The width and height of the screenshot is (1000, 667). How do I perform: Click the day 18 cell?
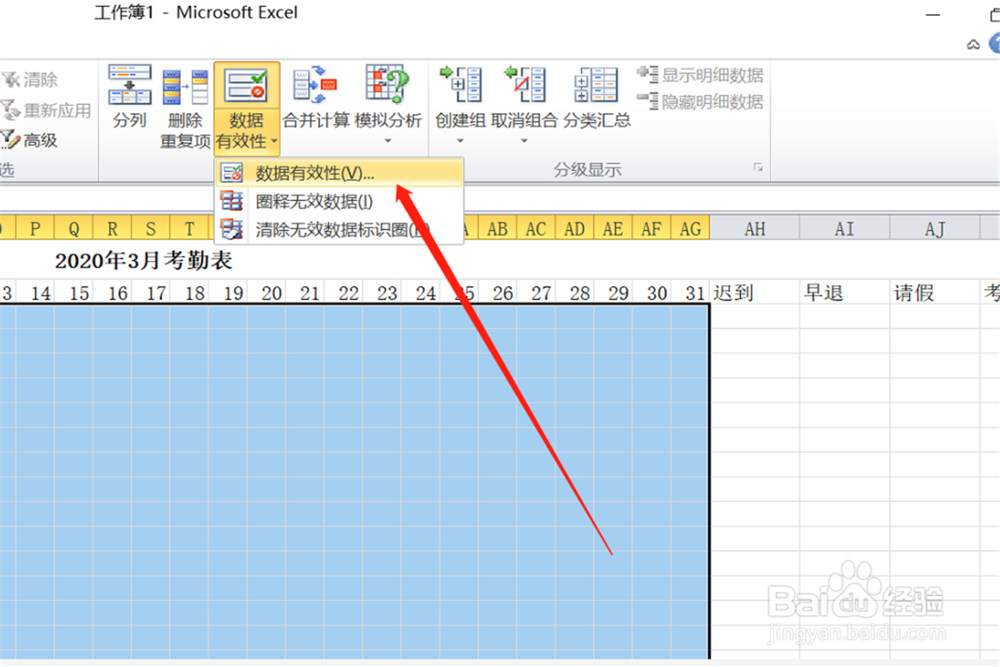pos(189,293)
